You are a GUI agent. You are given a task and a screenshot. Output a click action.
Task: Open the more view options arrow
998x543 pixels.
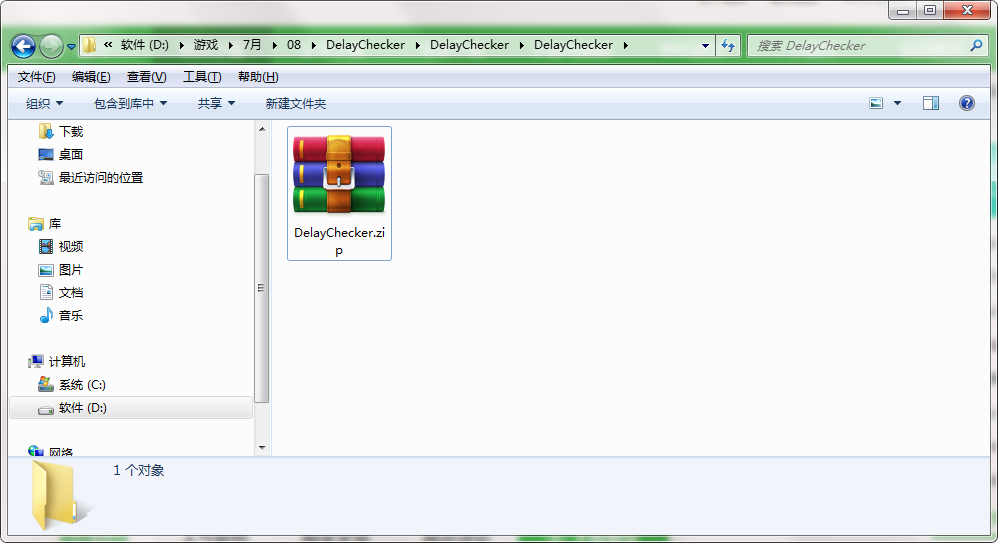click(x=897, y=103)
